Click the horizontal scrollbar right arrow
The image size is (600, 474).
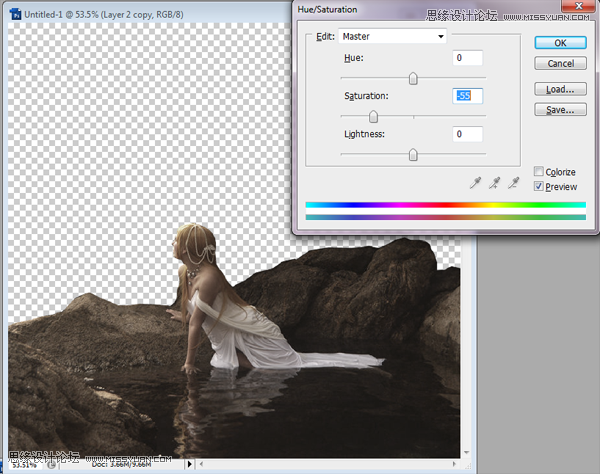point(454,464)
